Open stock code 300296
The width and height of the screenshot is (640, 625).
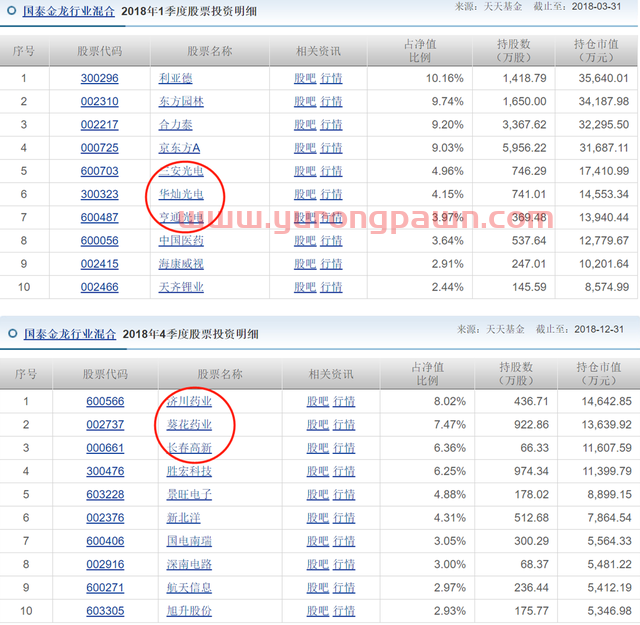click(100, 78)
